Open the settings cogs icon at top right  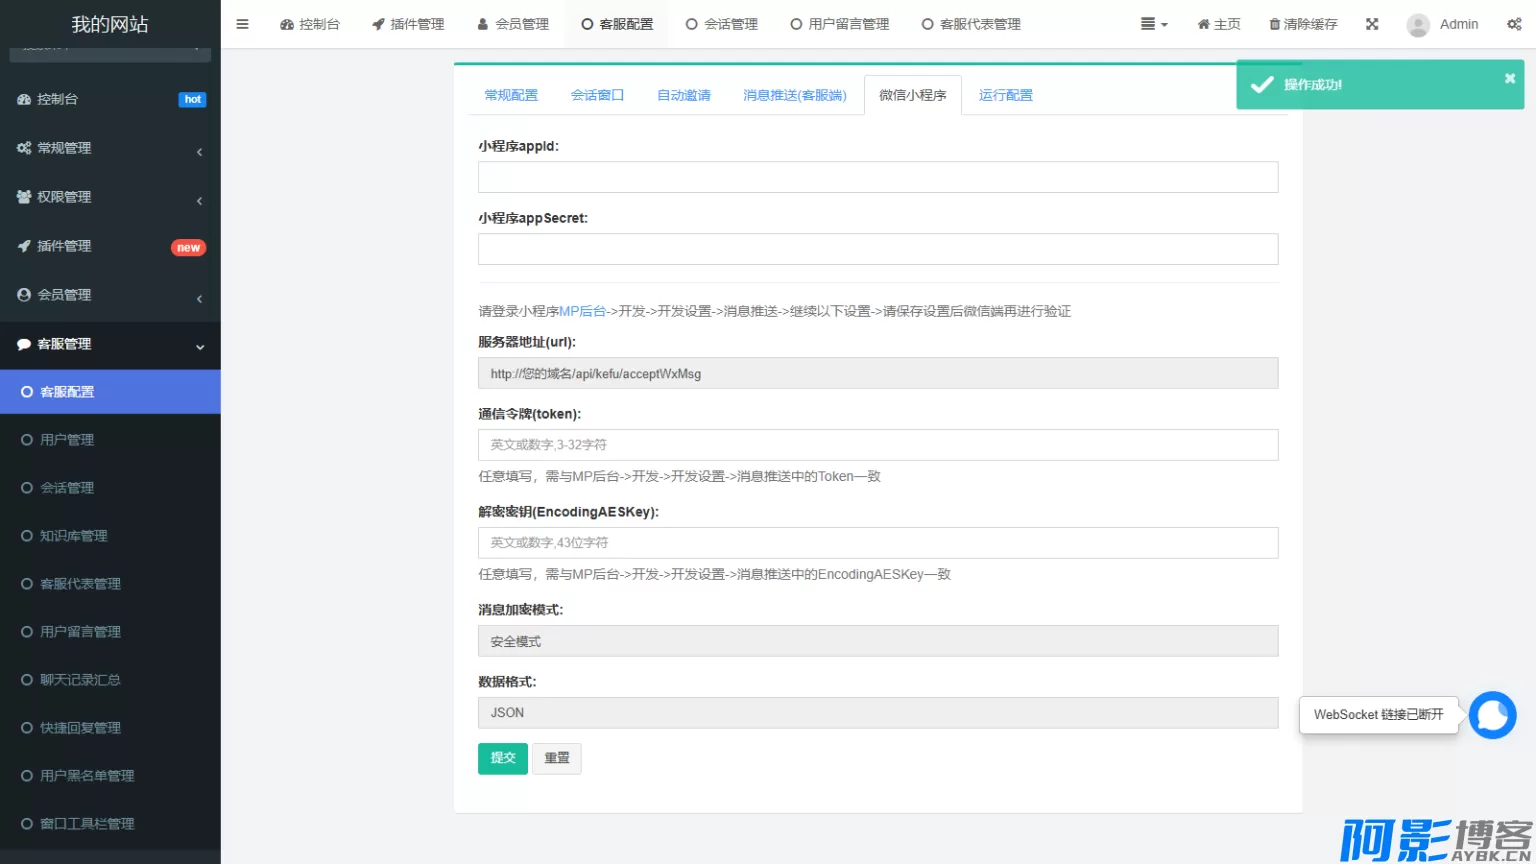point(1514,24)
